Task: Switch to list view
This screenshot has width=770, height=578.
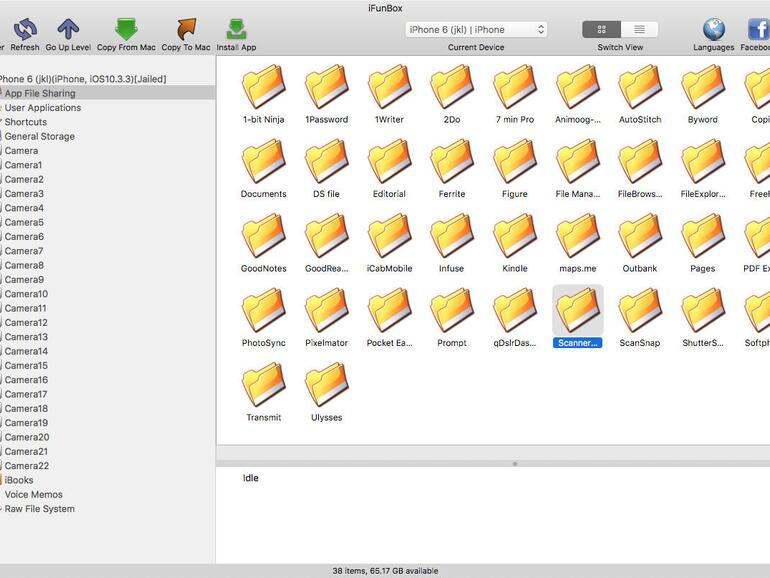Action: coord(639,30)
